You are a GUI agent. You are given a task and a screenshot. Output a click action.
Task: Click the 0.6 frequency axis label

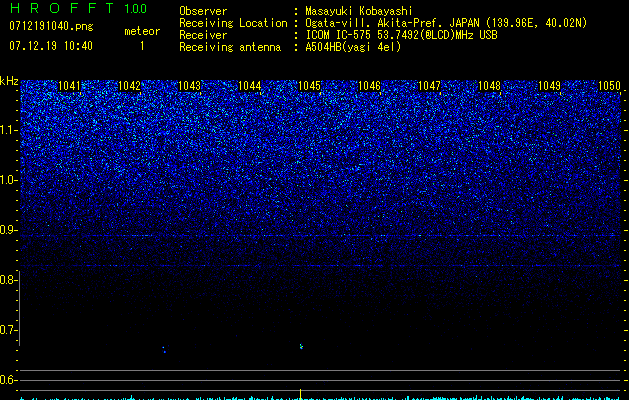tap(8, 380)
